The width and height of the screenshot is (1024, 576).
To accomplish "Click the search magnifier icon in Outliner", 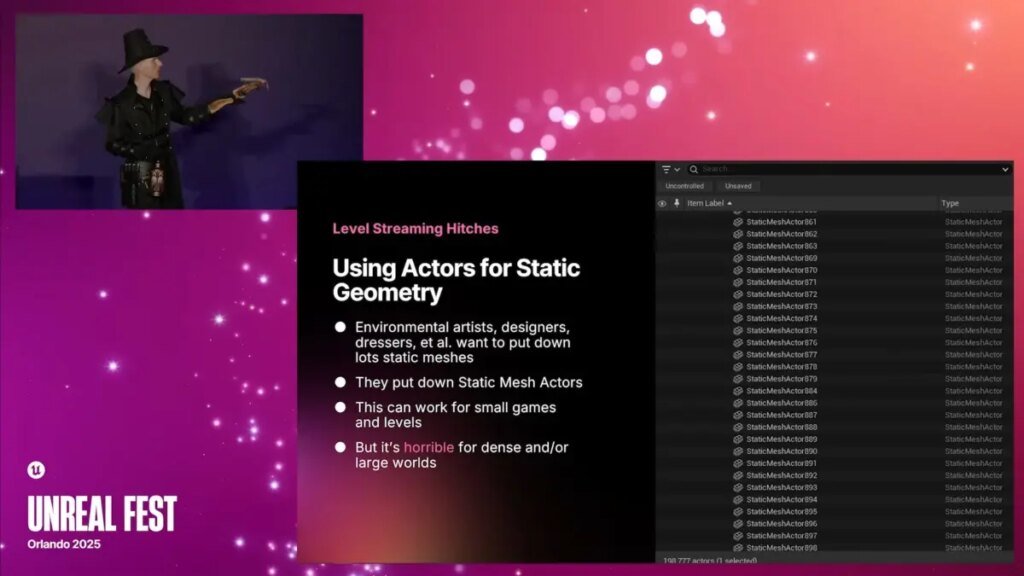I will (693, 170).
